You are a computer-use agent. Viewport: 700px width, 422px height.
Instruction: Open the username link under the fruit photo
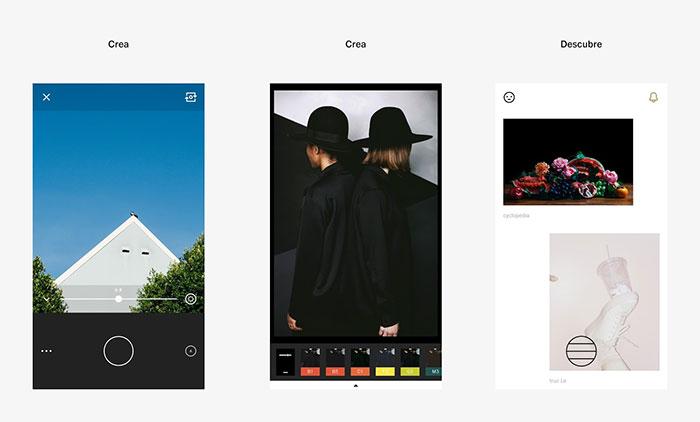(516, 216)
